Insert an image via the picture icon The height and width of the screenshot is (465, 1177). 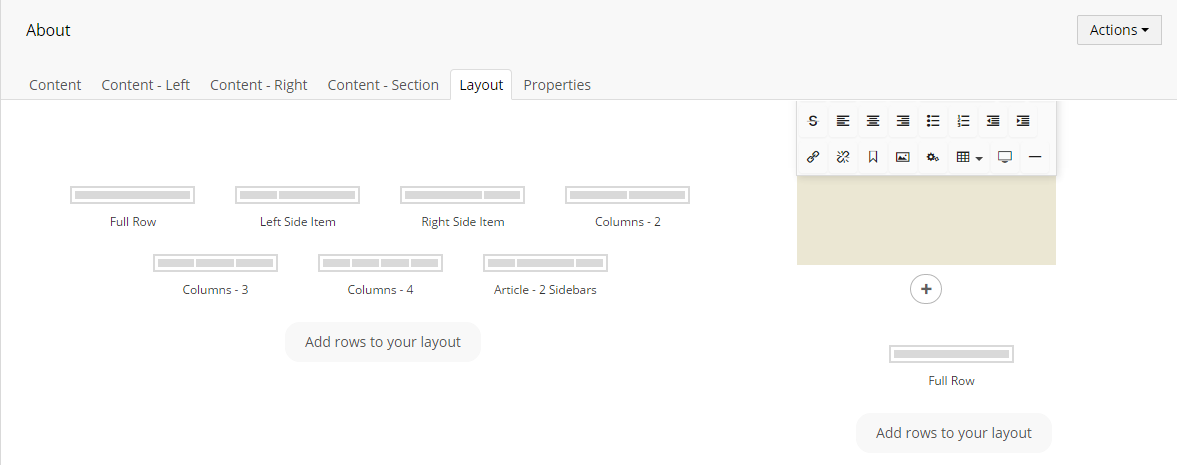tap(903, 157)
